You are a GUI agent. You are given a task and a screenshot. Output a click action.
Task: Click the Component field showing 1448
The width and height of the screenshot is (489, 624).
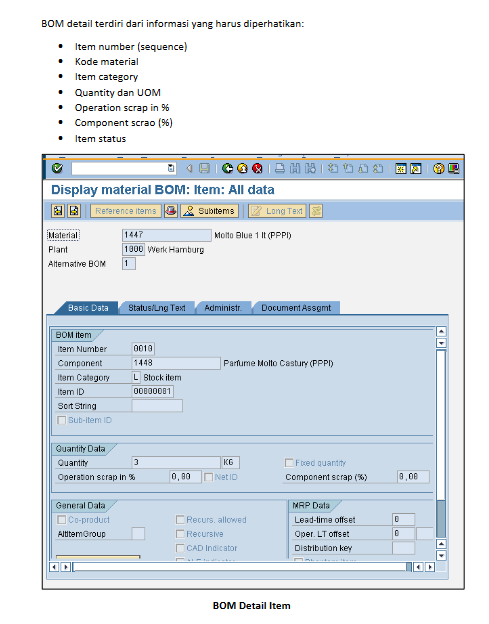(x=176, y=363)
